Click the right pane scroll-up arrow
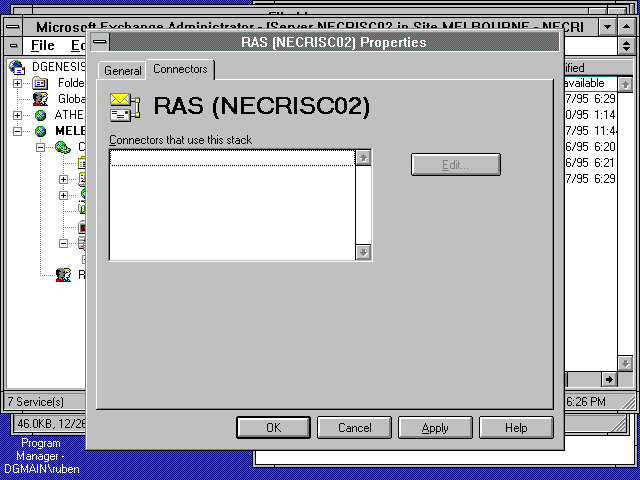 625,84
